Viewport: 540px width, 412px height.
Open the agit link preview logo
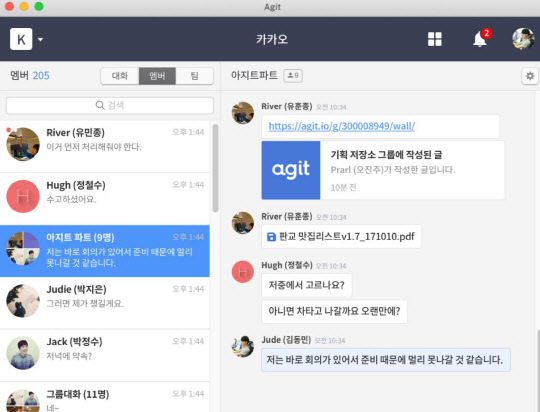click(x=291, y=170)
